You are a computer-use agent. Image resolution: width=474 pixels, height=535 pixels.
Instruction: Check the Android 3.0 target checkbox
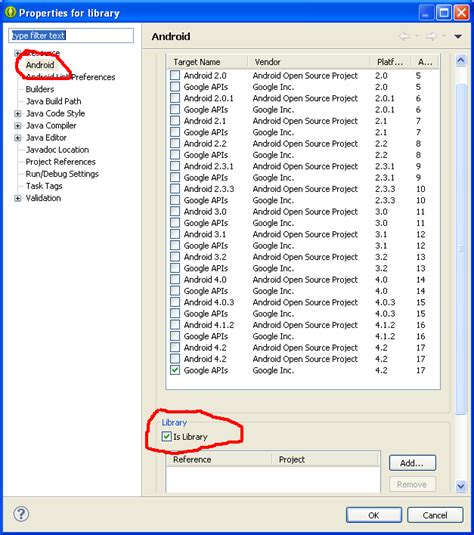click(175, 211)
